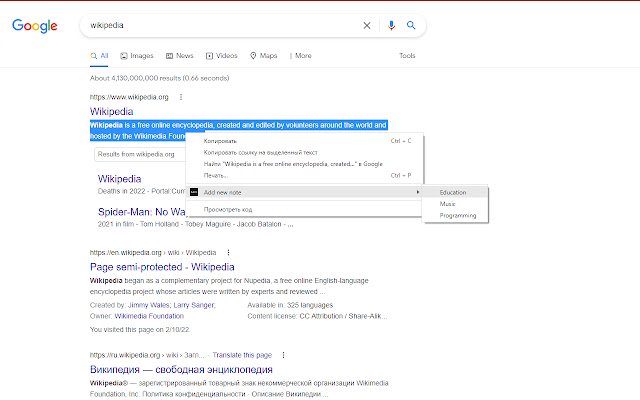Click the magnifier search icon
Screen dimensions: 640x400
click(411, 25)
